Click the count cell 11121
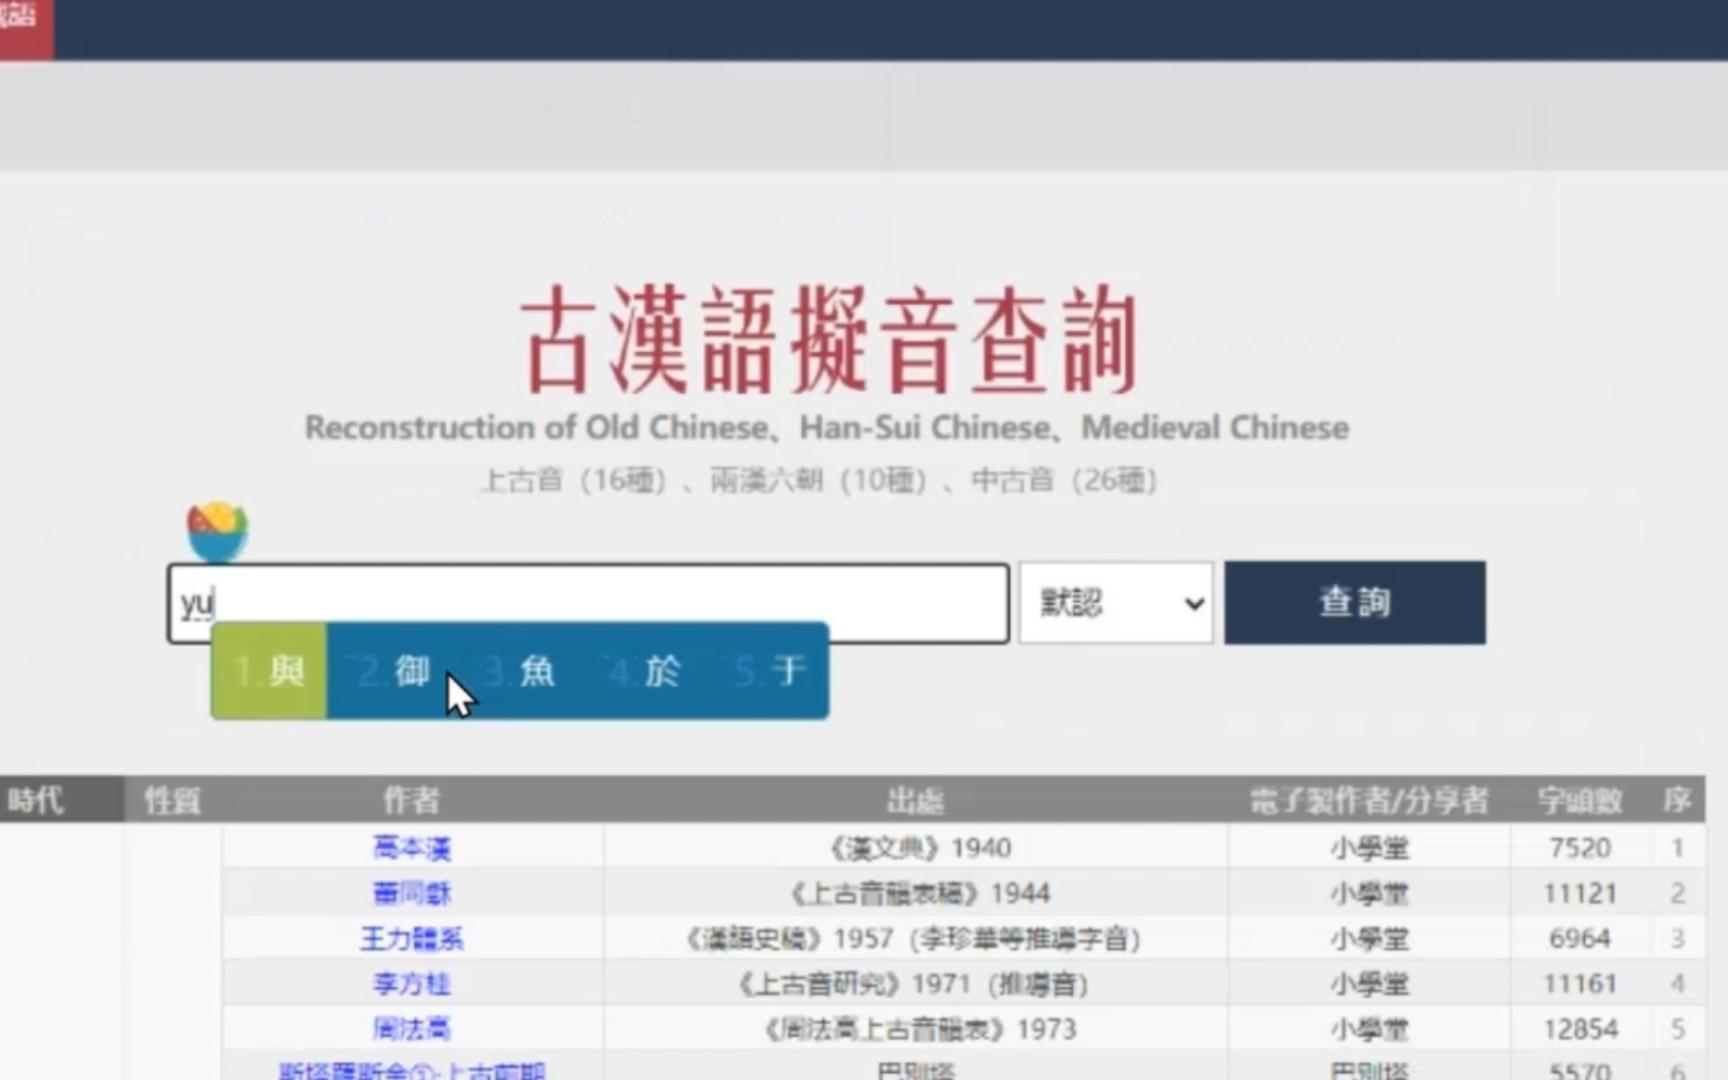1728x1080 pixels. (1580, 893)
